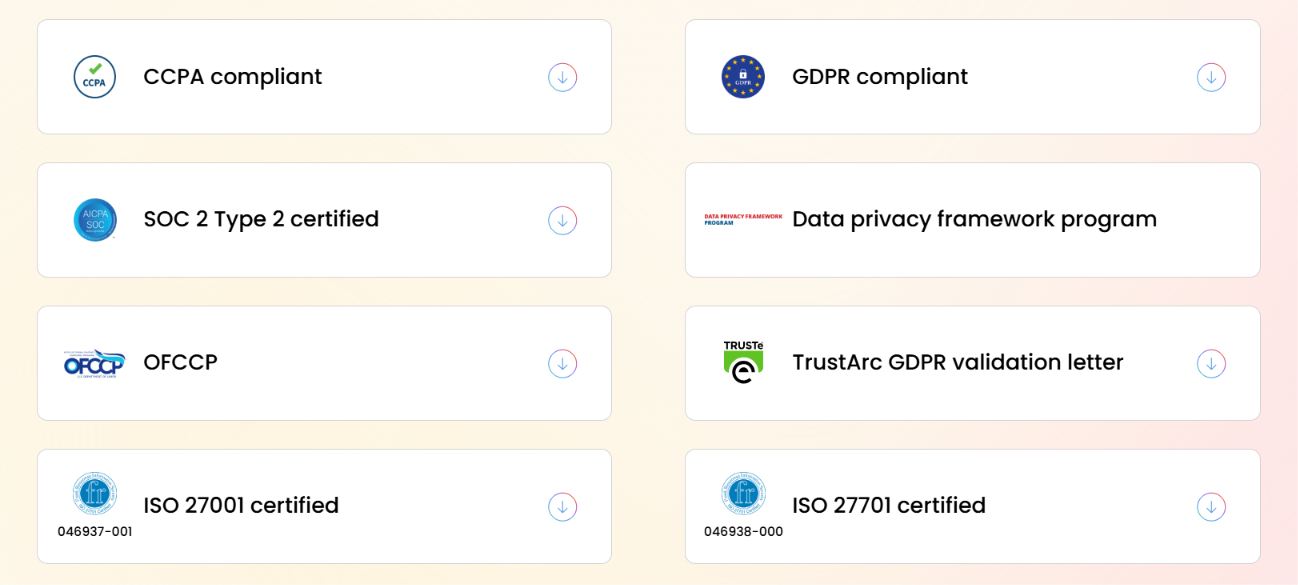Download the CCPA compliant document
The width and height of the screenshot is (1298, 585).
562,77
